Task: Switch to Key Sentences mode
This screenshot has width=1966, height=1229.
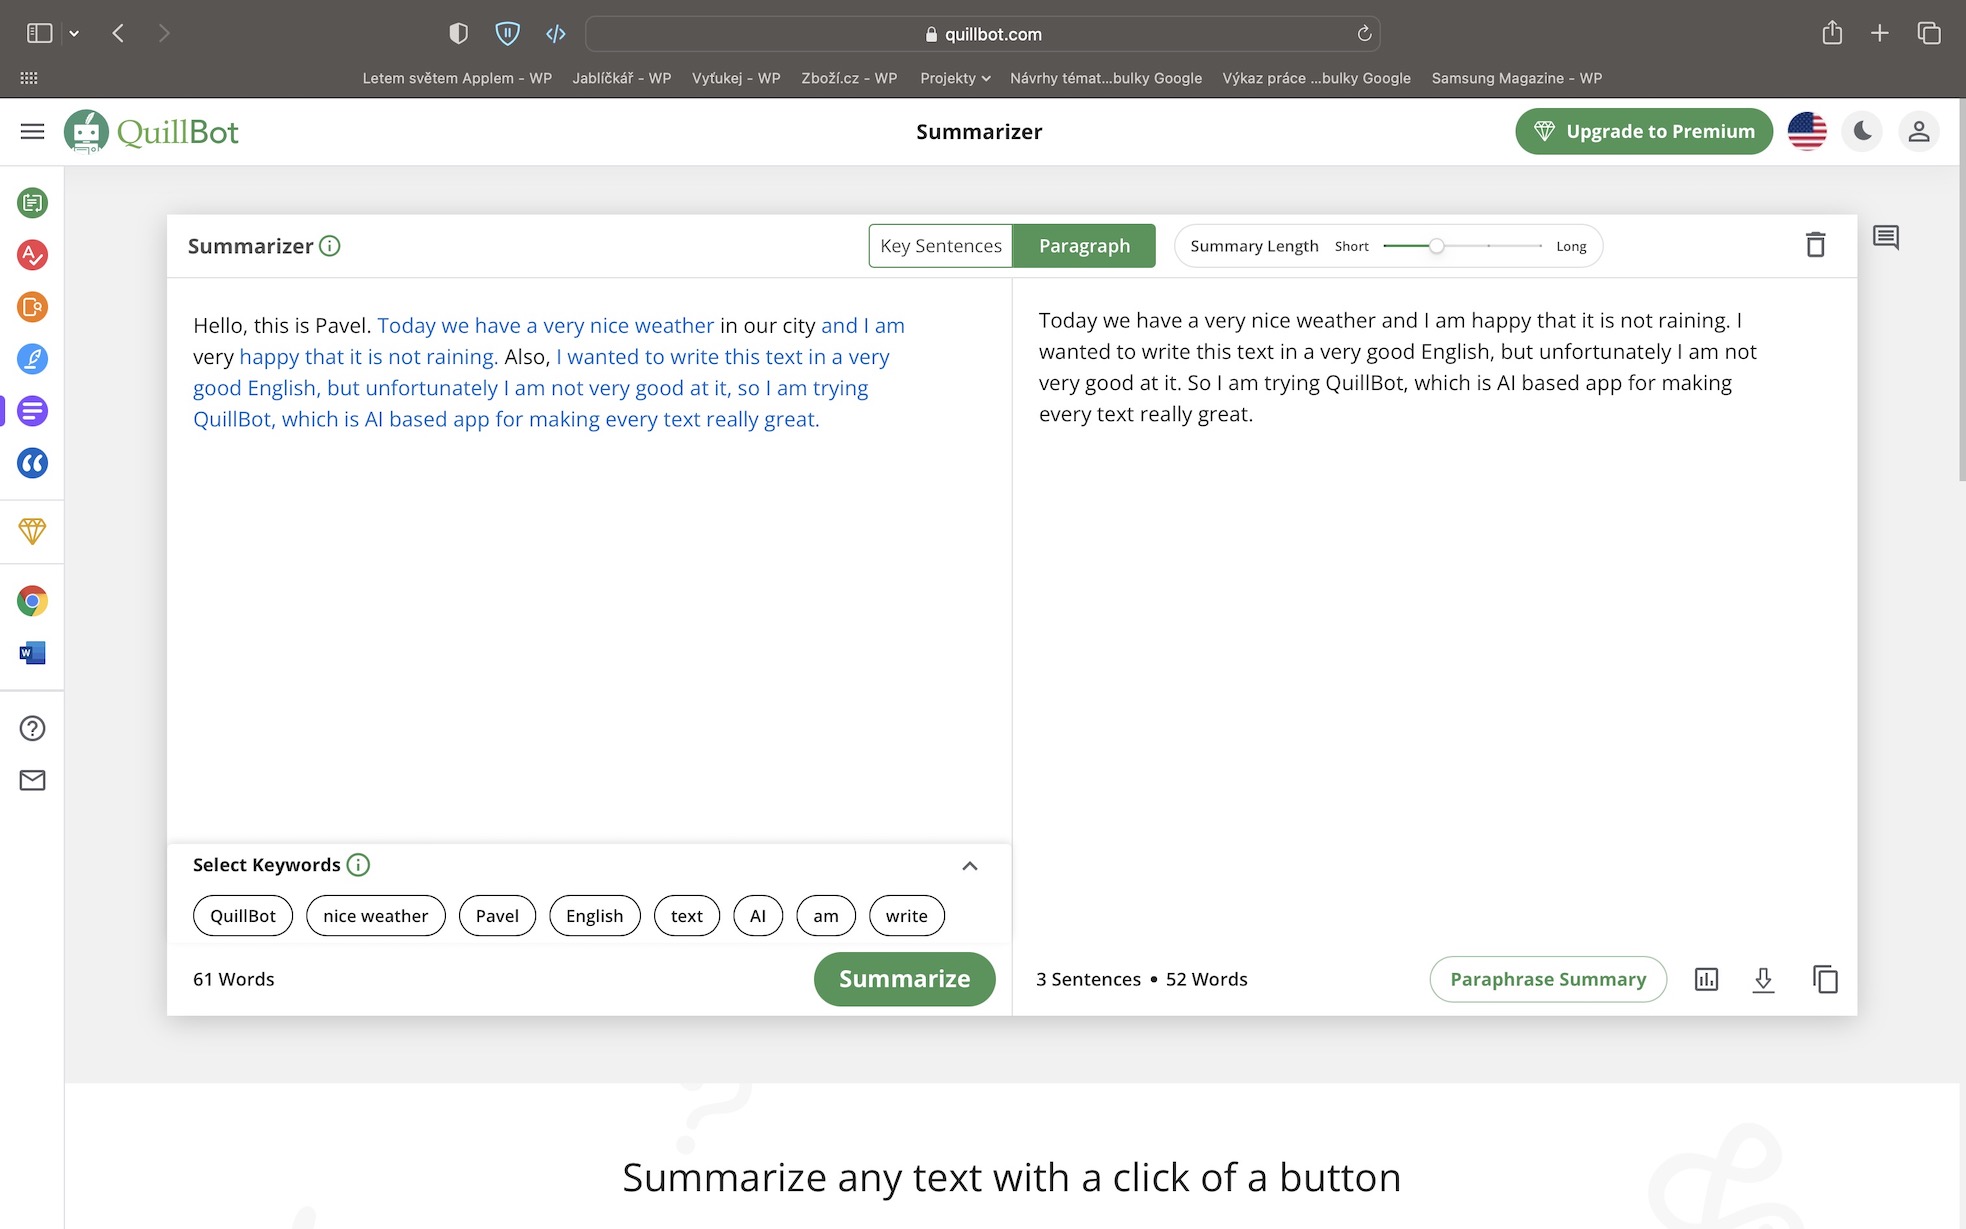Action: (940, 246)
